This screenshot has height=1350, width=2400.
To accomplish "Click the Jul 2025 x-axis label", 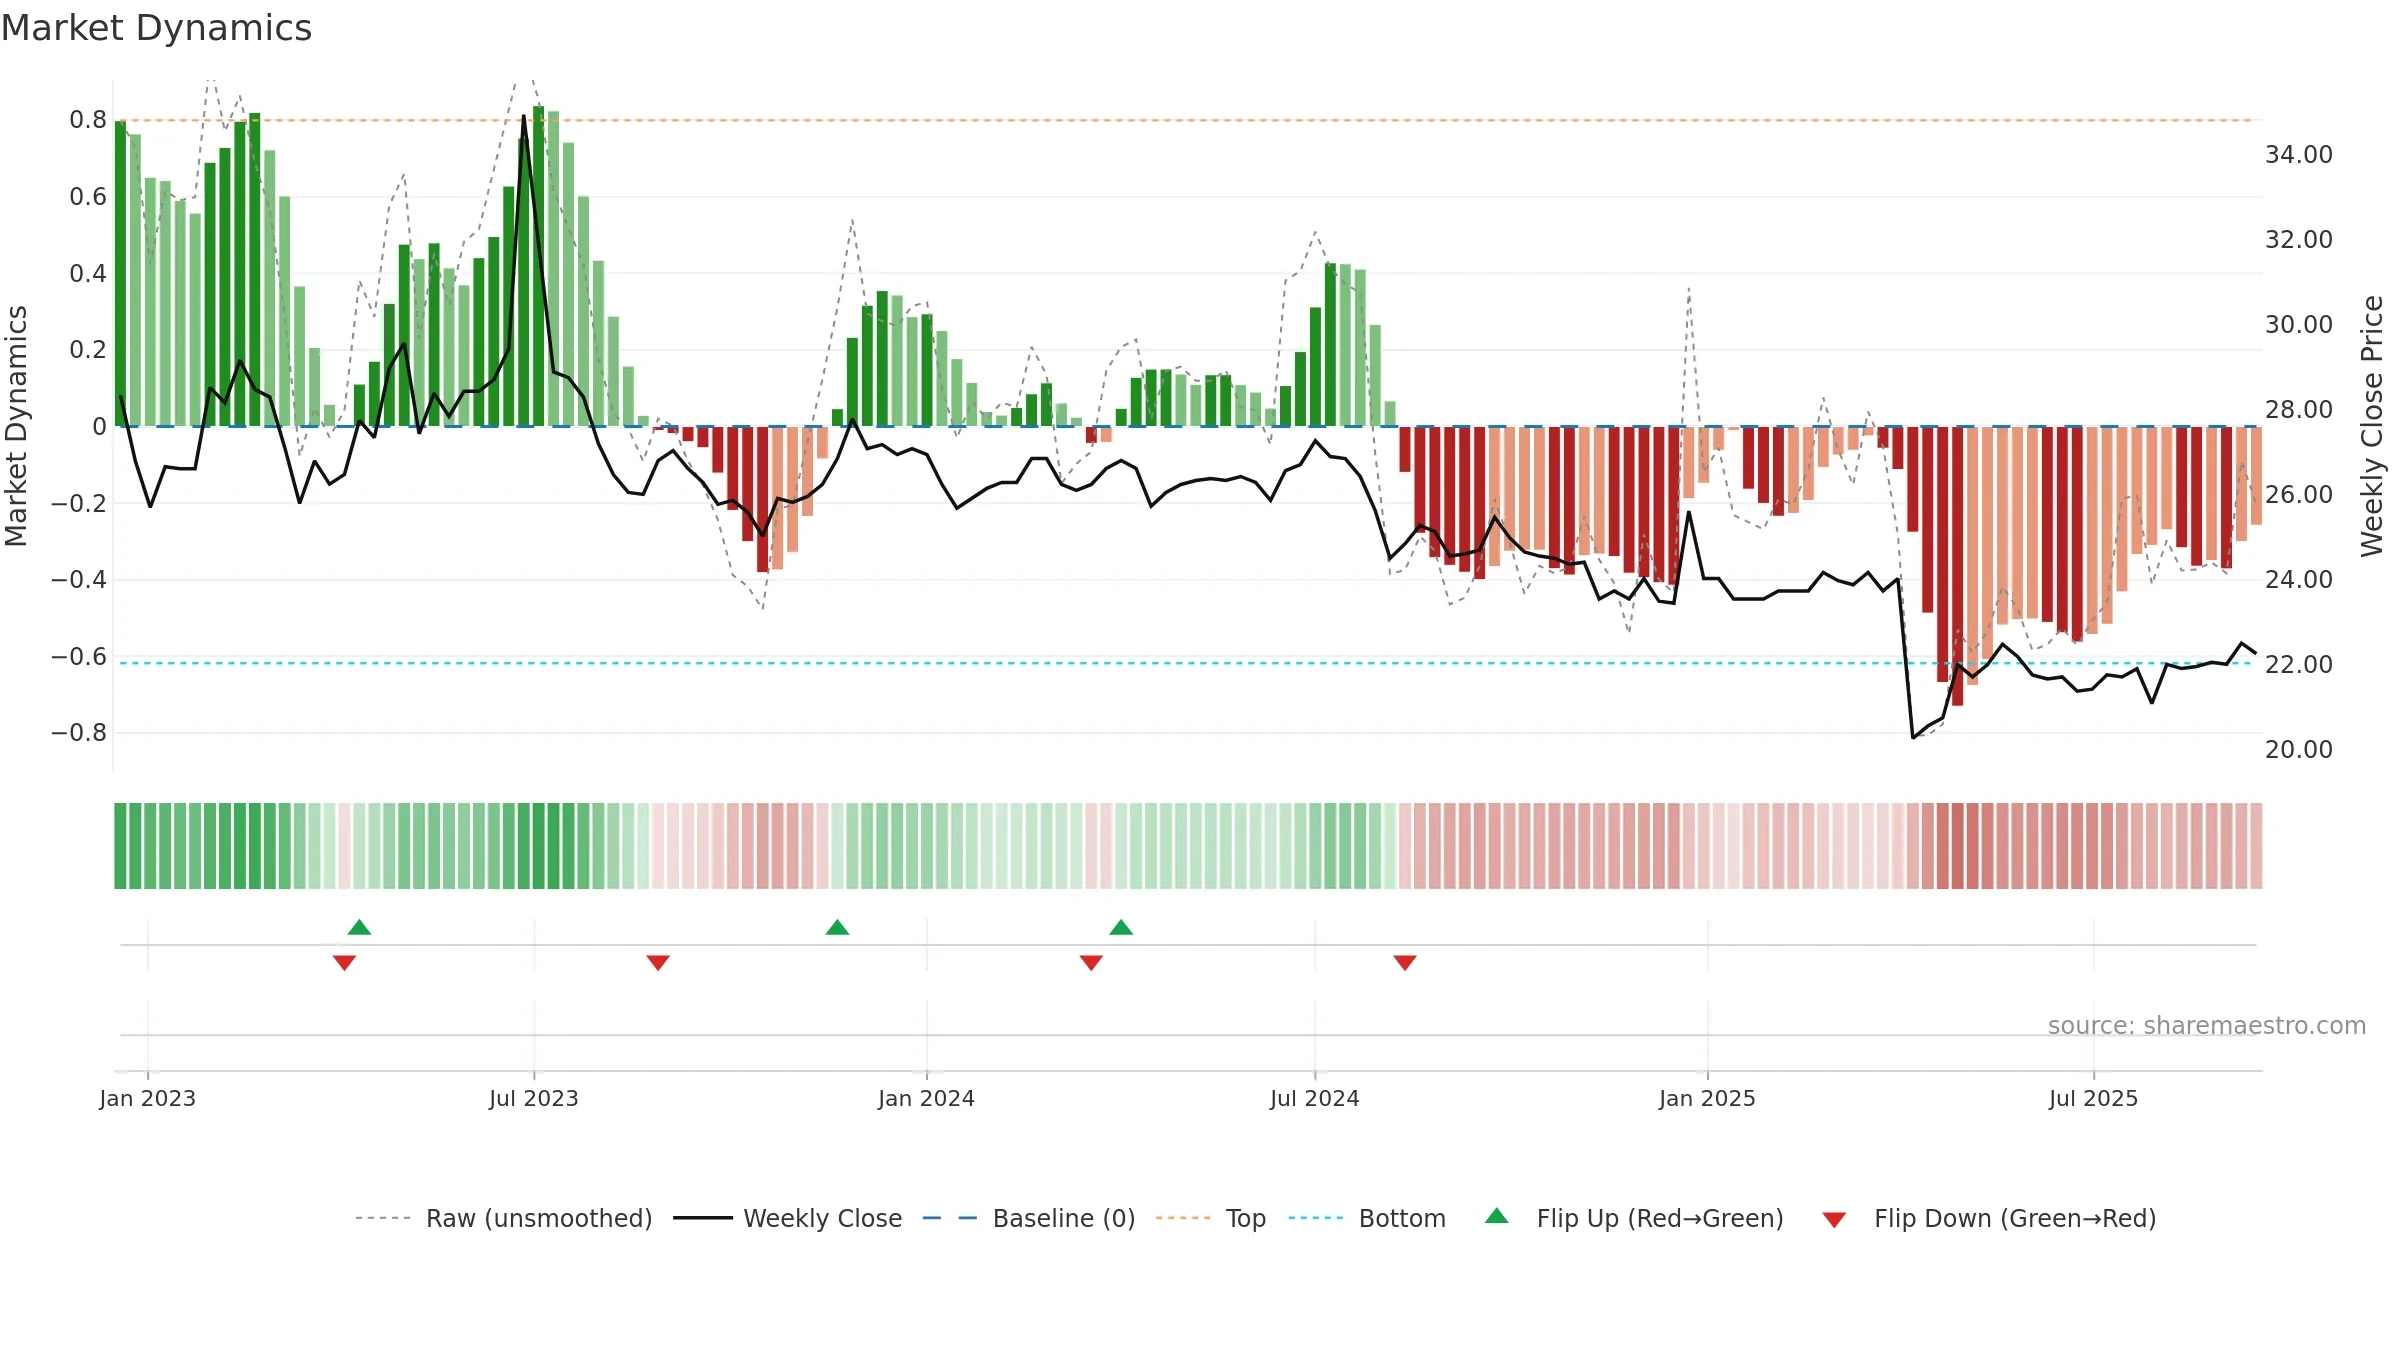I will coord(2094,1098).
